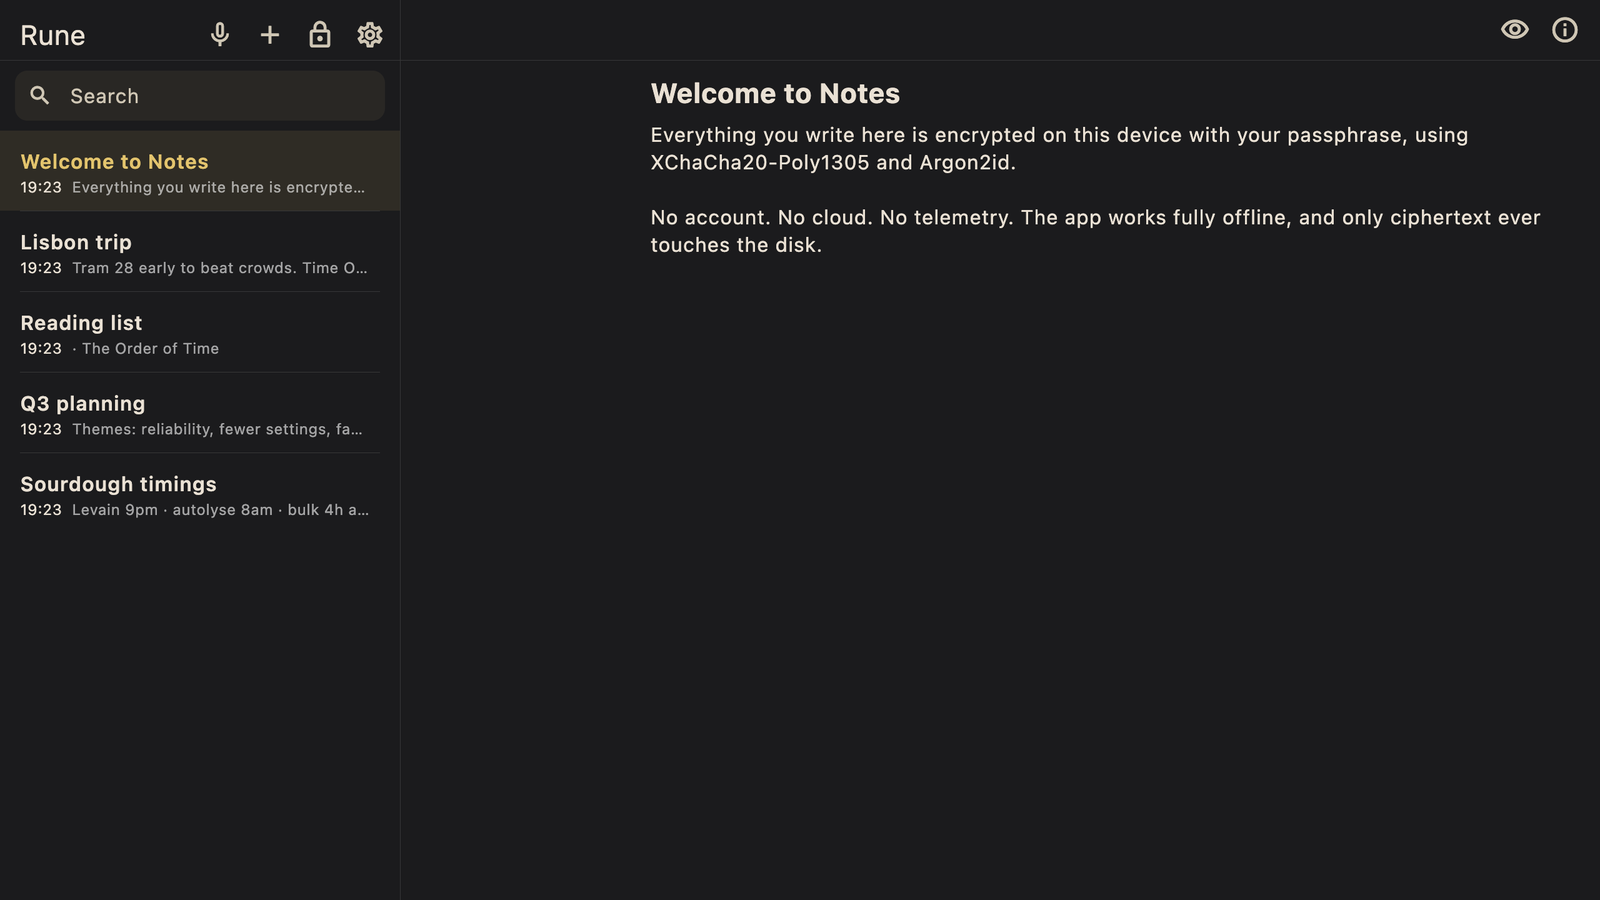The width and height of the screenshot is (1600, 900).
Task: Create a new note with the plus icon
Action: tap(270, 35)
